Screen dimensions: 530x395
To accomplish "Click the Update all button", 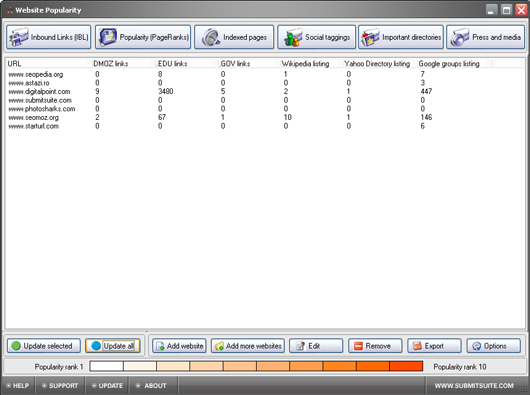I will [x=113, y=346].
